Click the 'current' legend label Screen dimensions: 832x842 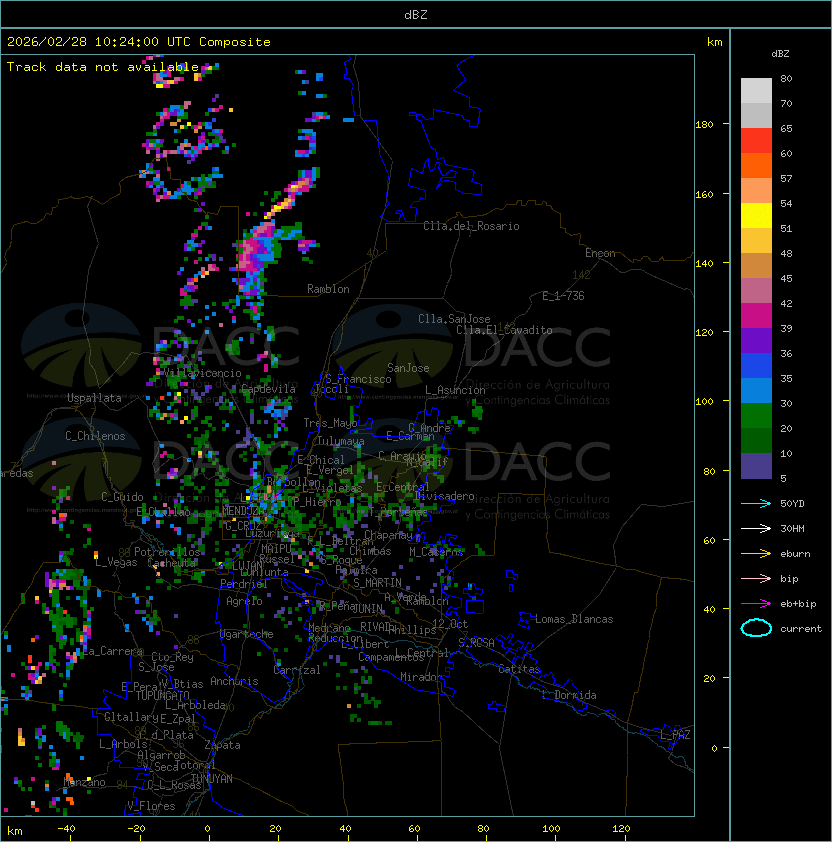801,629
